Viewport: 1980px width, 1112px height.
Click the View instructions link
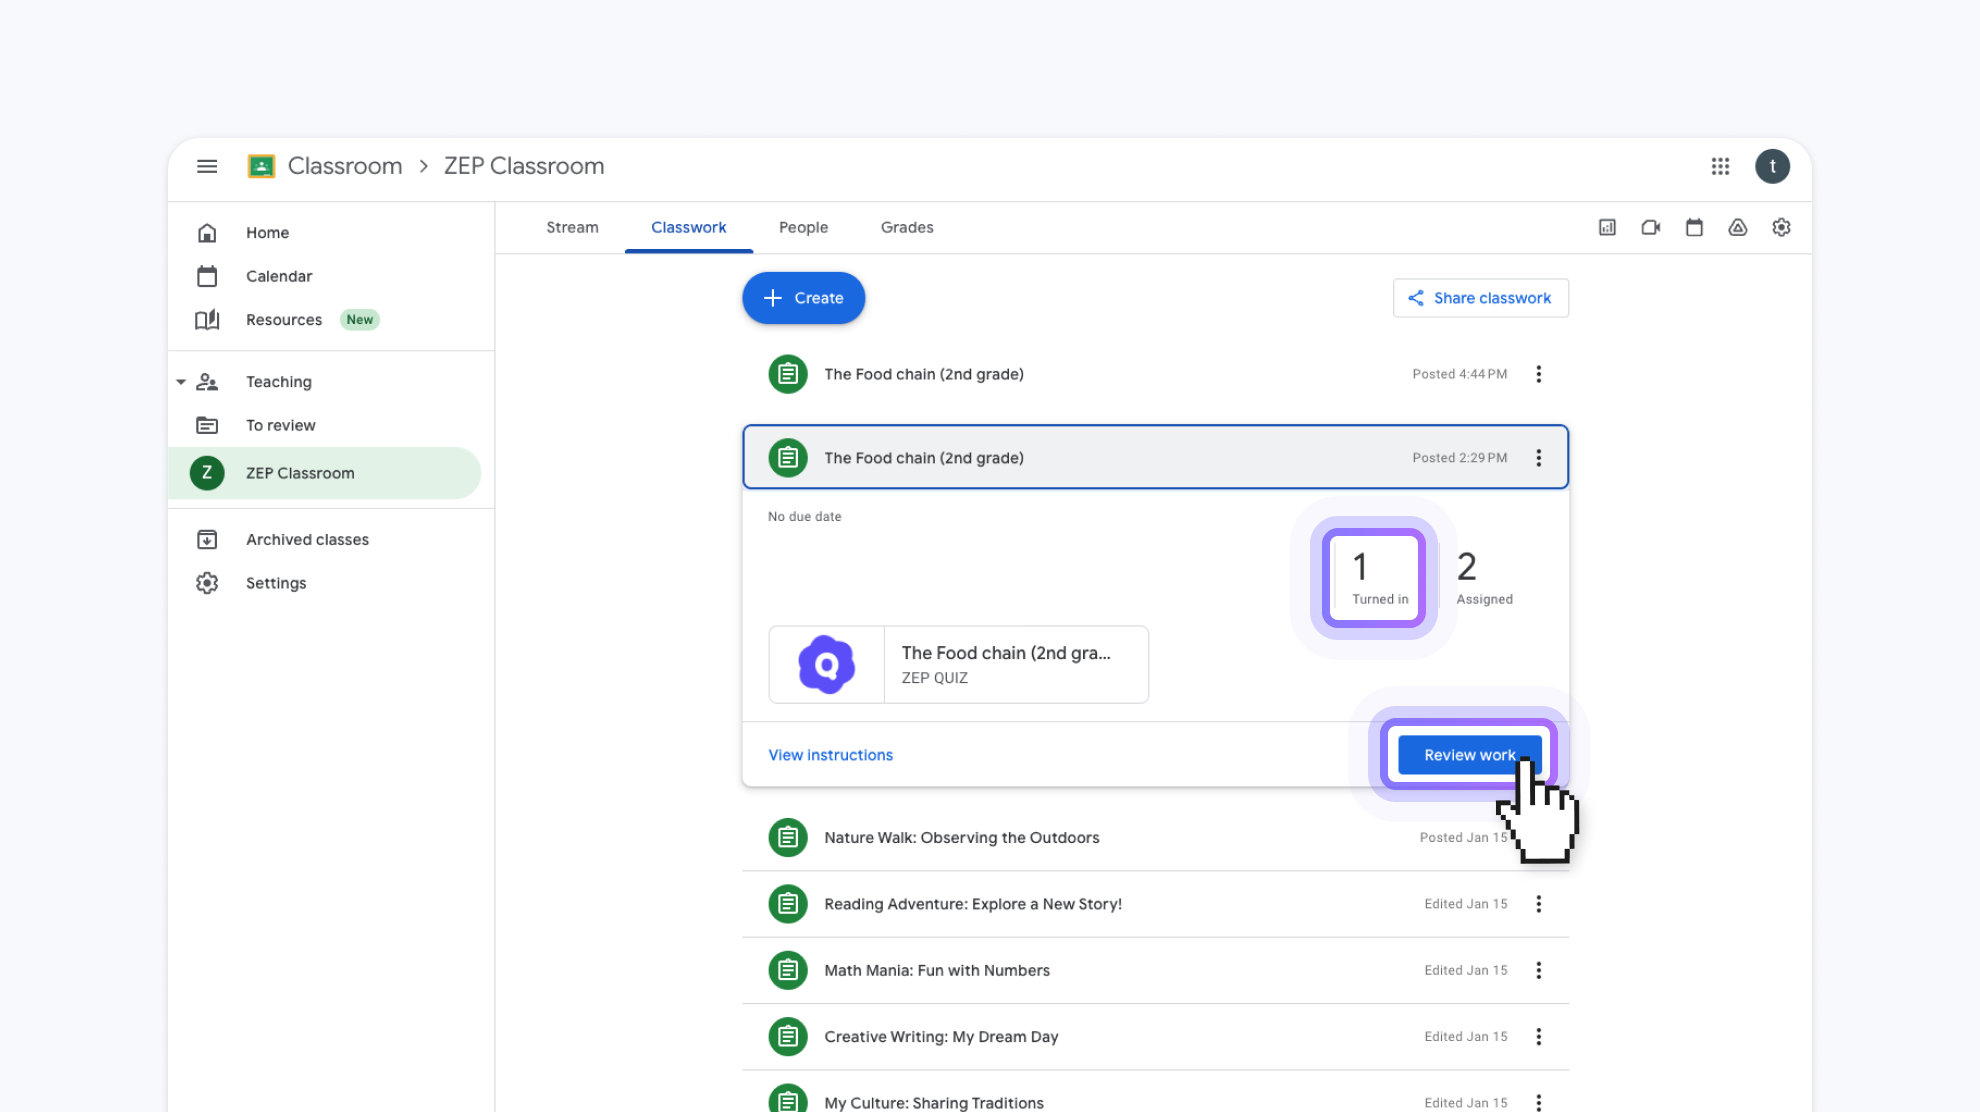coord(830,755)
